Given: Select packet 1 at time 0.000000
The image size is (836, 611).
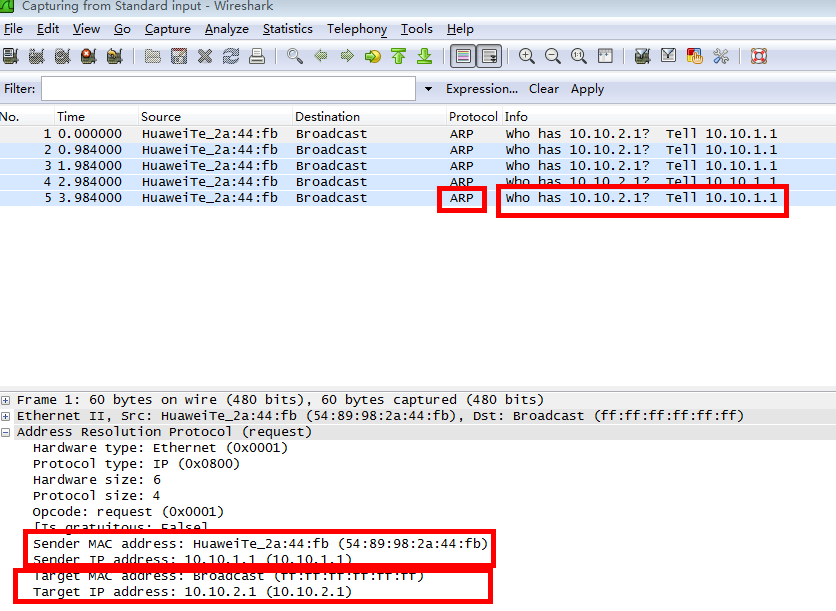Looking at the screenshot, I should pyautogui.click(x=418, y=134).
